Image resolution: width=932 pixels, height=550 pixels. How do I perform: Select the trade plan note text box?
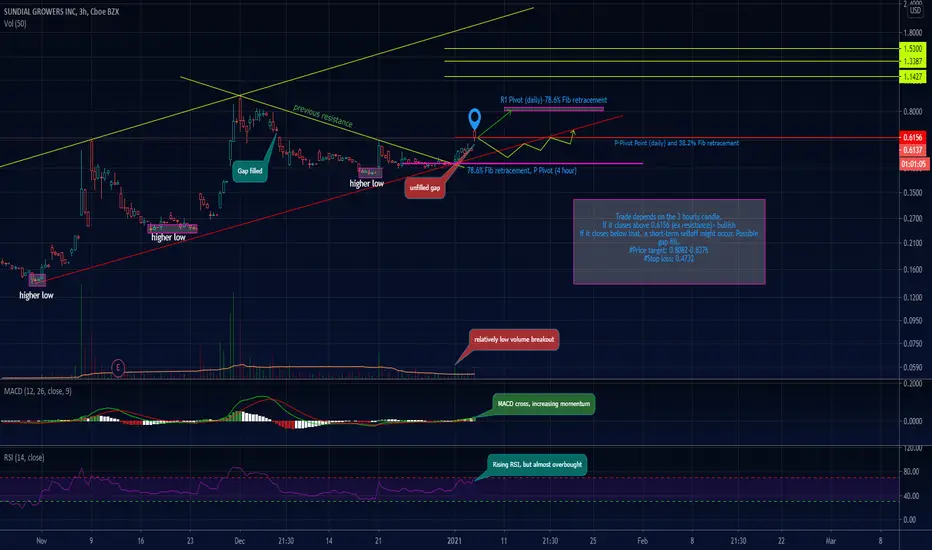point(669,241)
